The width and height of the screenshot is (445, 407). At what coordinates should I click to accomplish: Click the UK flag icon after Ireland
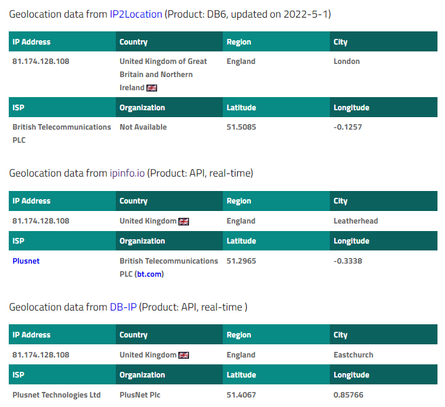point(152,88)
